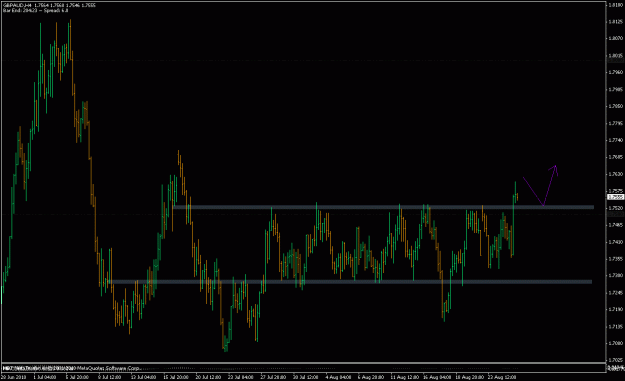
Task: Click the 11 Aug 12:00 time label
Action: tap(405, 377)
